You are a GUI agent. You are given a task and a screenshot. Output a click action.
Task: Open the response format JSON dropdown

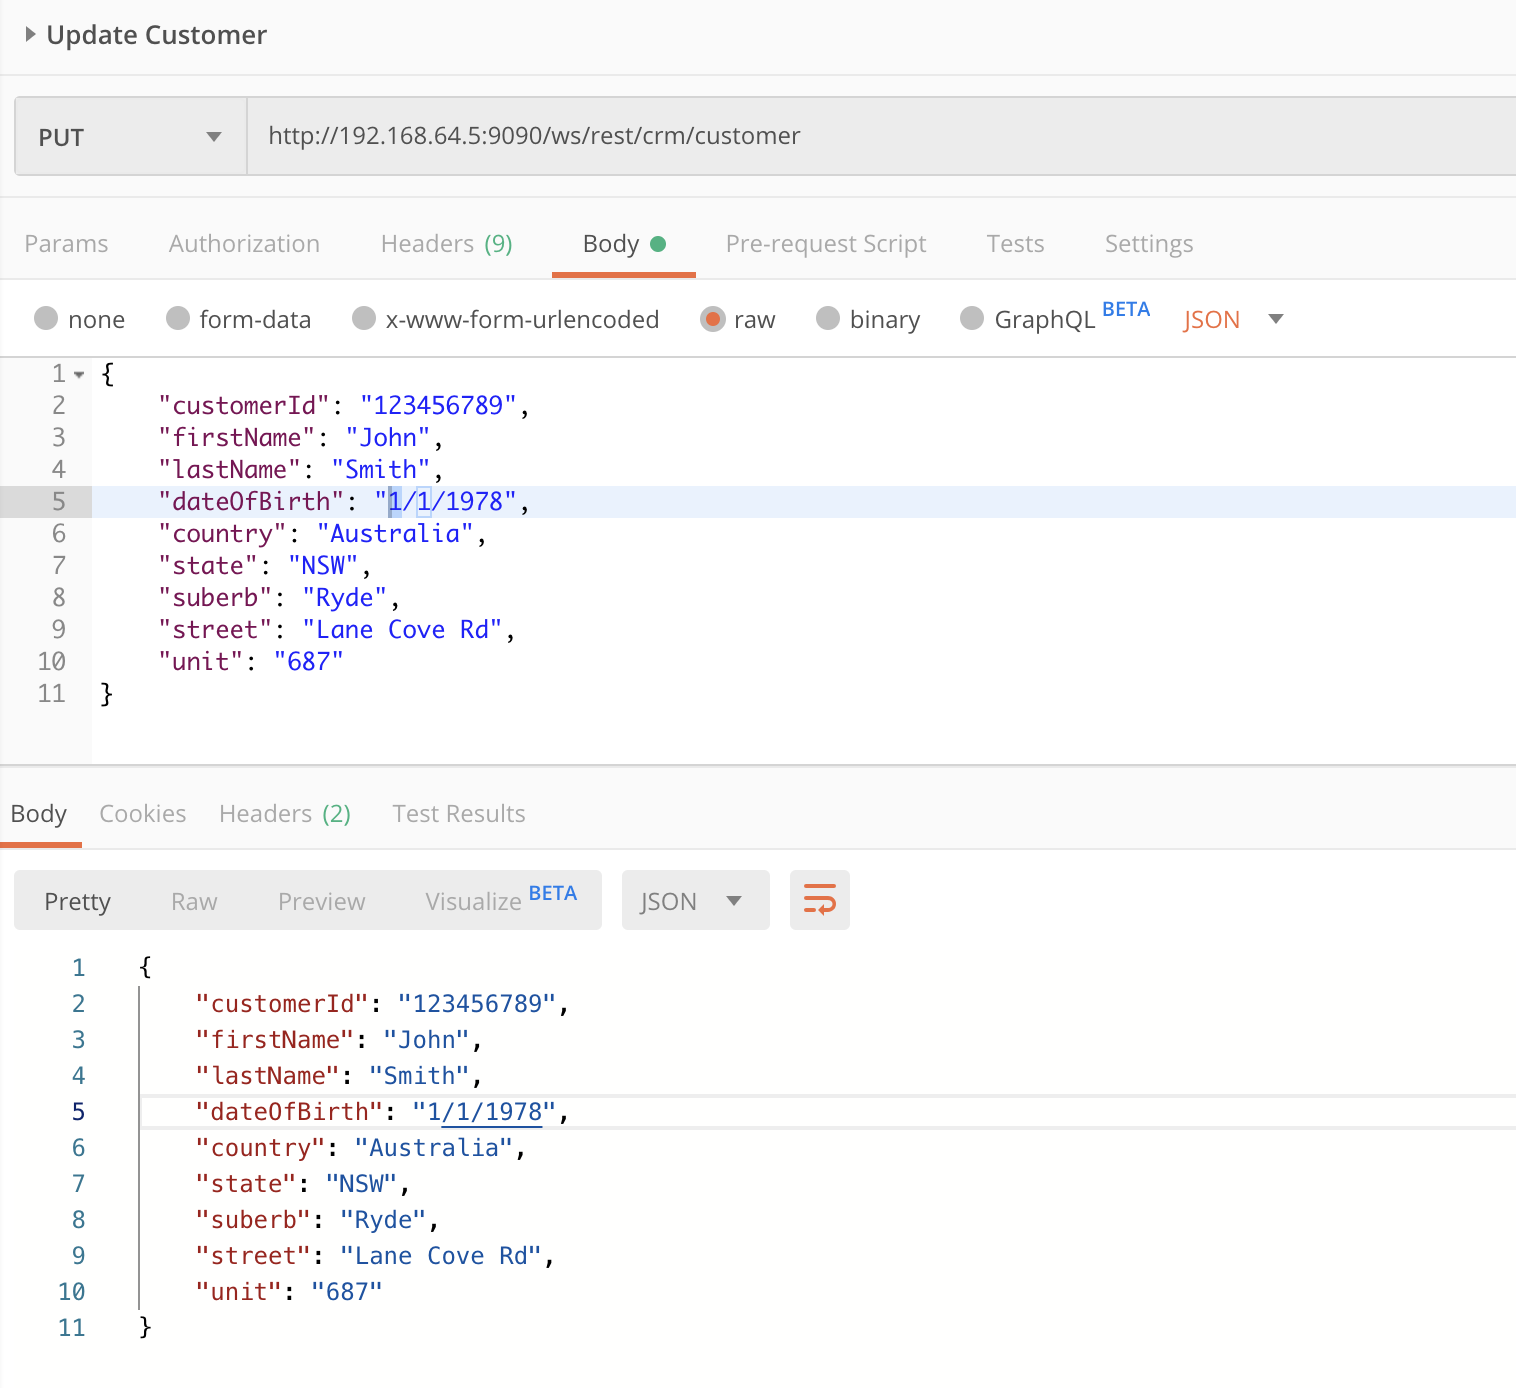point(694,901)
